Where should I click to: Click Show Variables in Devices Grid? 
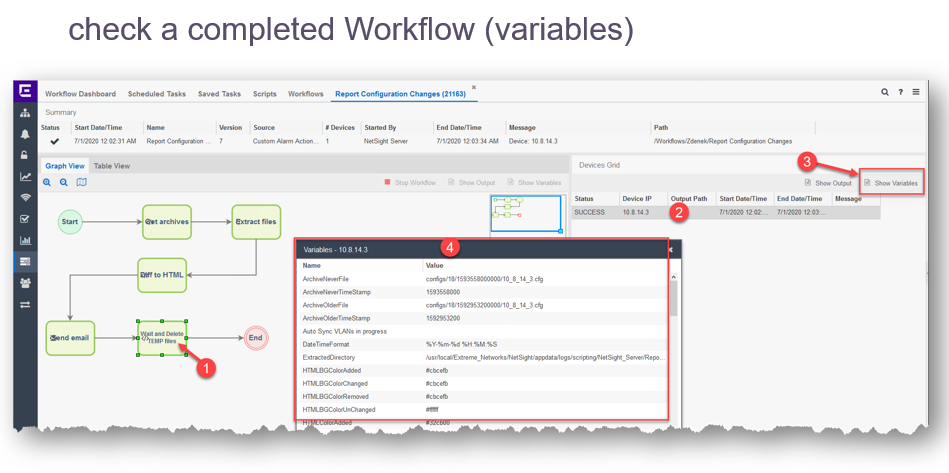(890, 183)
